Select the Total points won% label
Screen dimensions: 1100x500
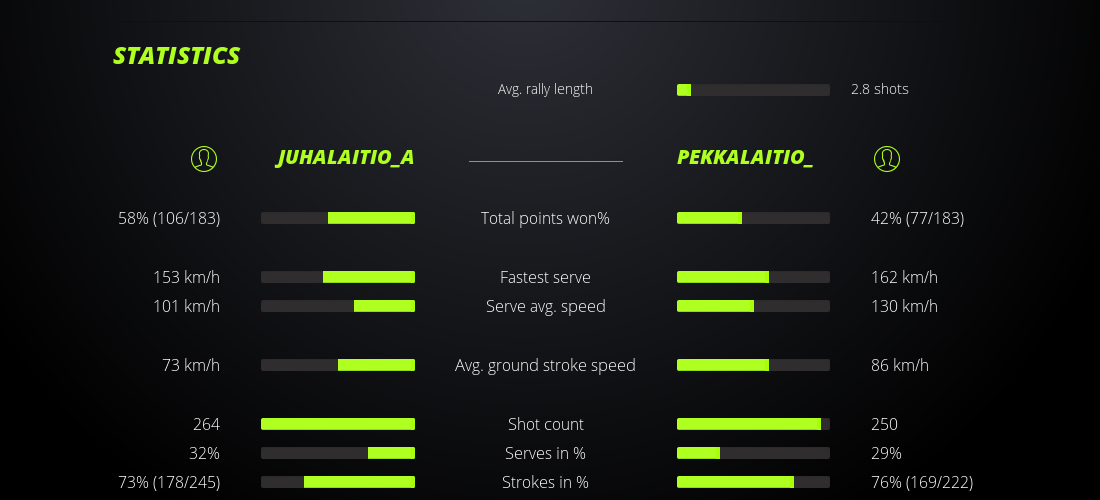click(x=545, y=218)
